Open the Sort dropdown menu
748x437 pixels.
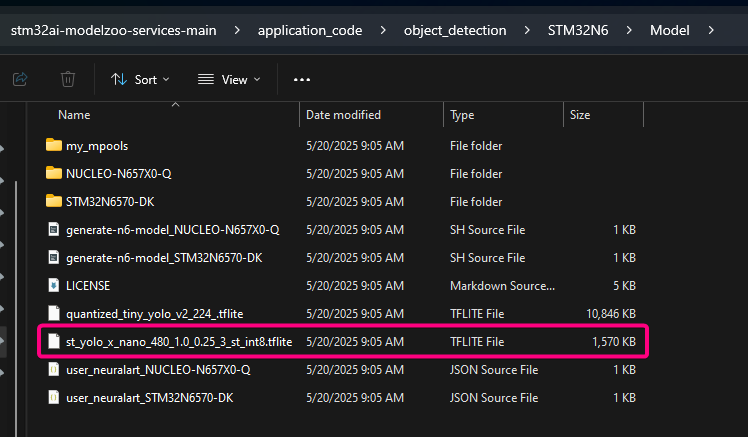140,79
